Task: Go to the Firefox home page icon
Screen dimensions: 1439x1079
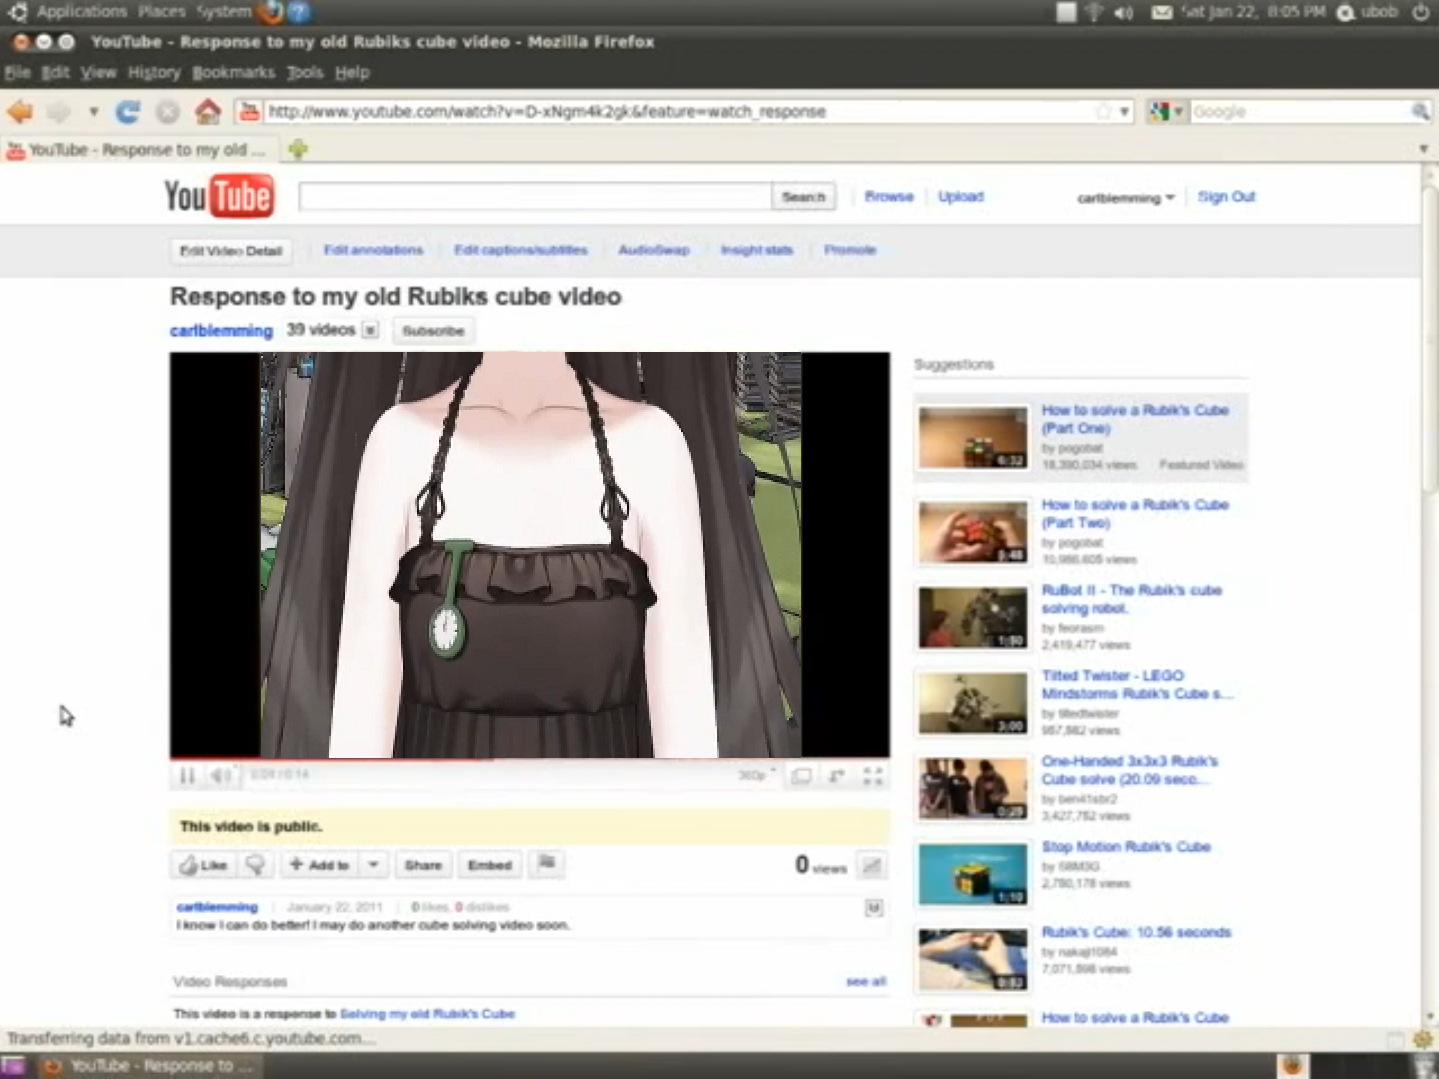Action: click(207, 112)
